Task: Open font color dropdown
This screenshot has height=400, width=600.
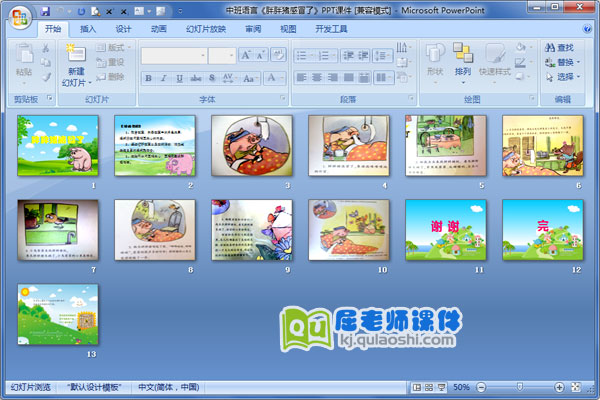Action: [274, 78]
